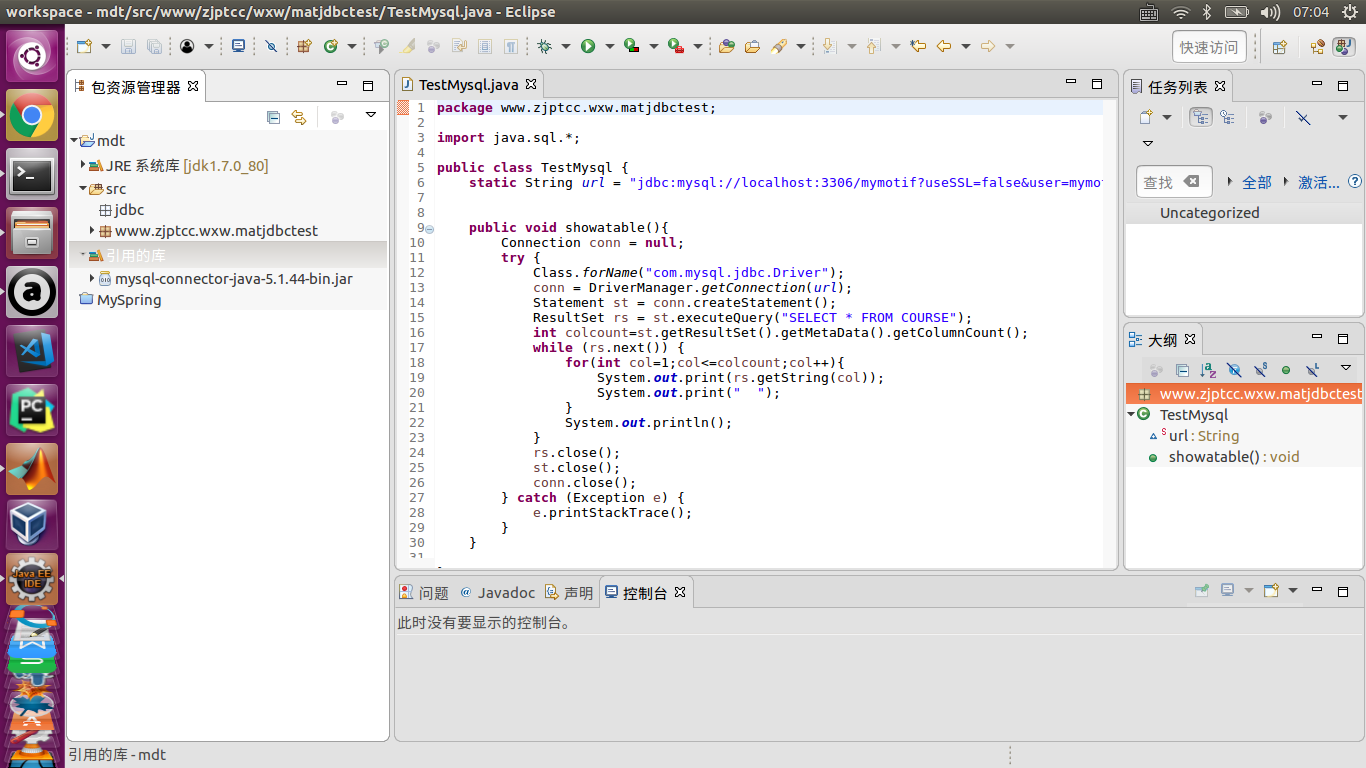Image resolution: width=1366 pixels, height=768 pixels.
Task: Click the Back navigation arrow
Action: tap(943, 46)
